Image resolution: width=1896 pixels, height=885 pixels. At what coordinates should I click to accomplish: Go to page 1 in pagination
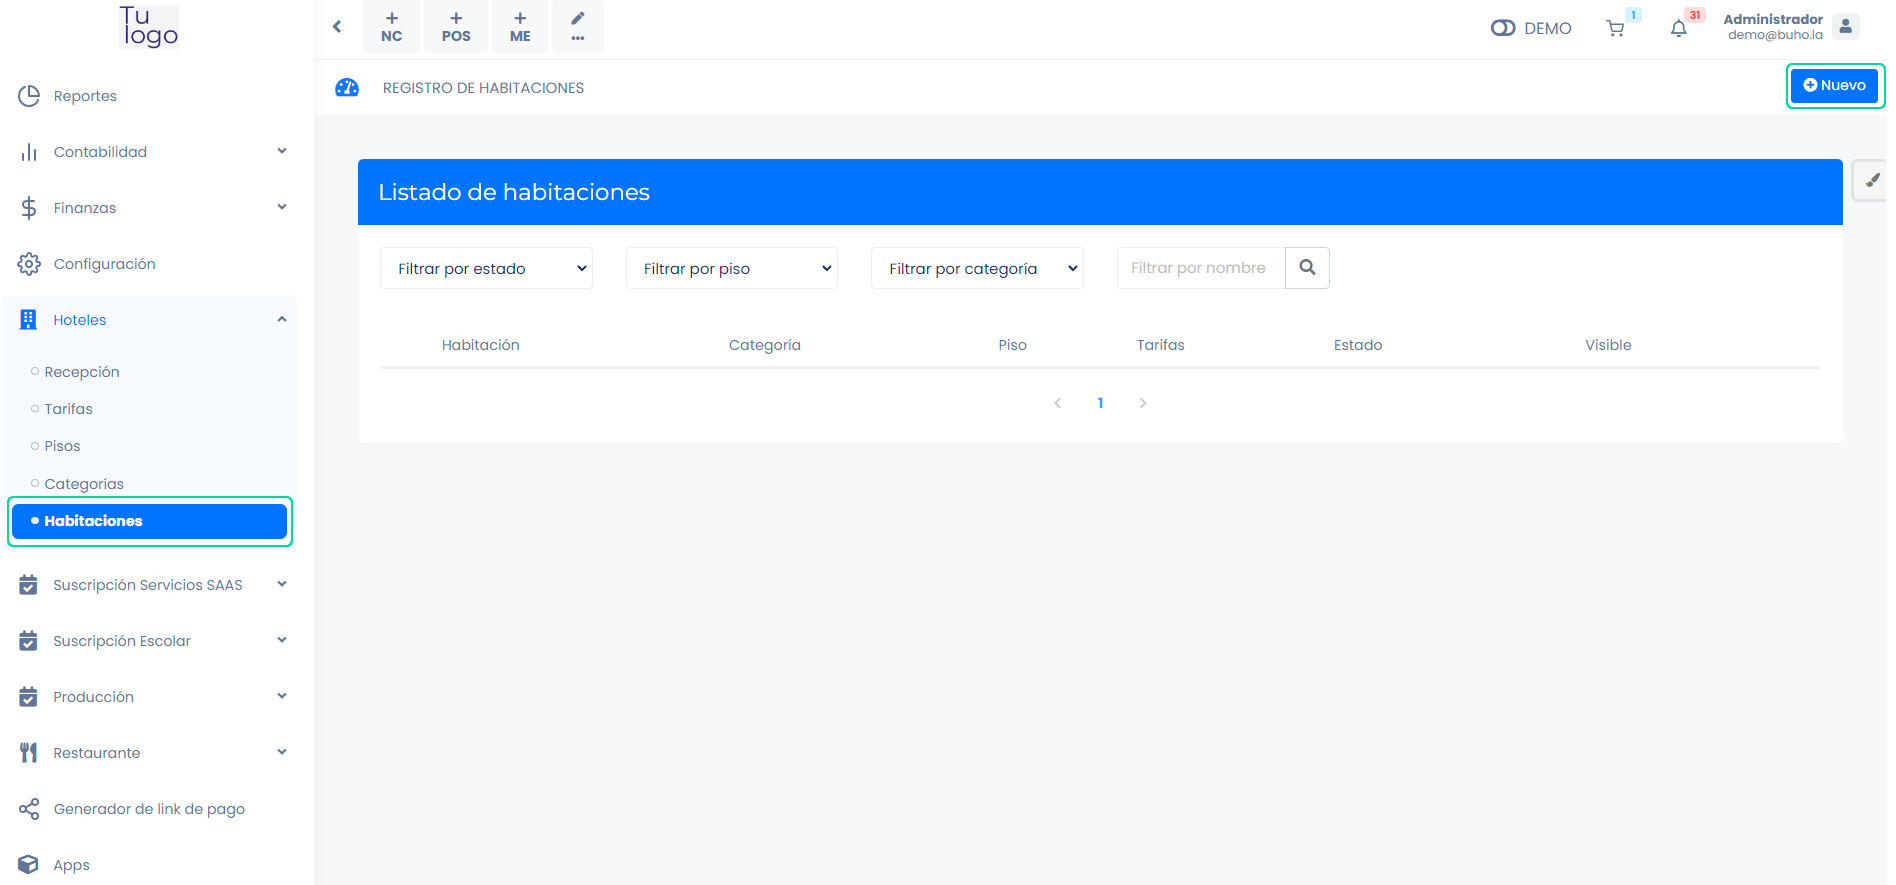[x=1100, y=403]
